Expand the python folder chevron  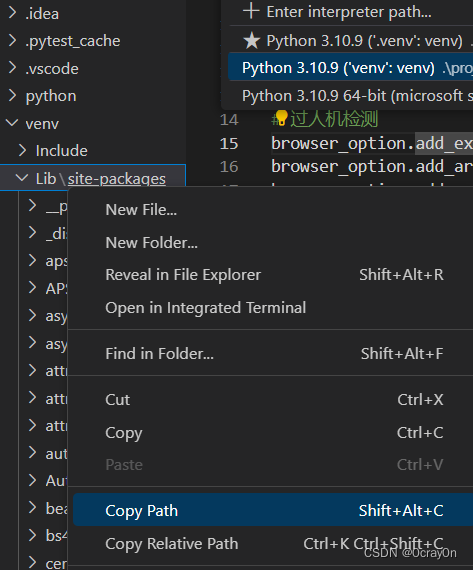tap(12, 96)
